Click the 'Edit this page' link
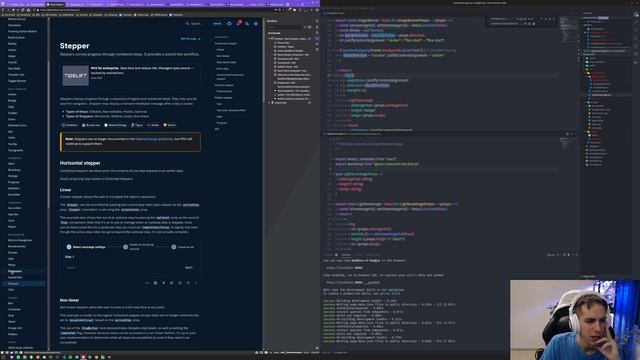640x360 pixels. (190, 39)
